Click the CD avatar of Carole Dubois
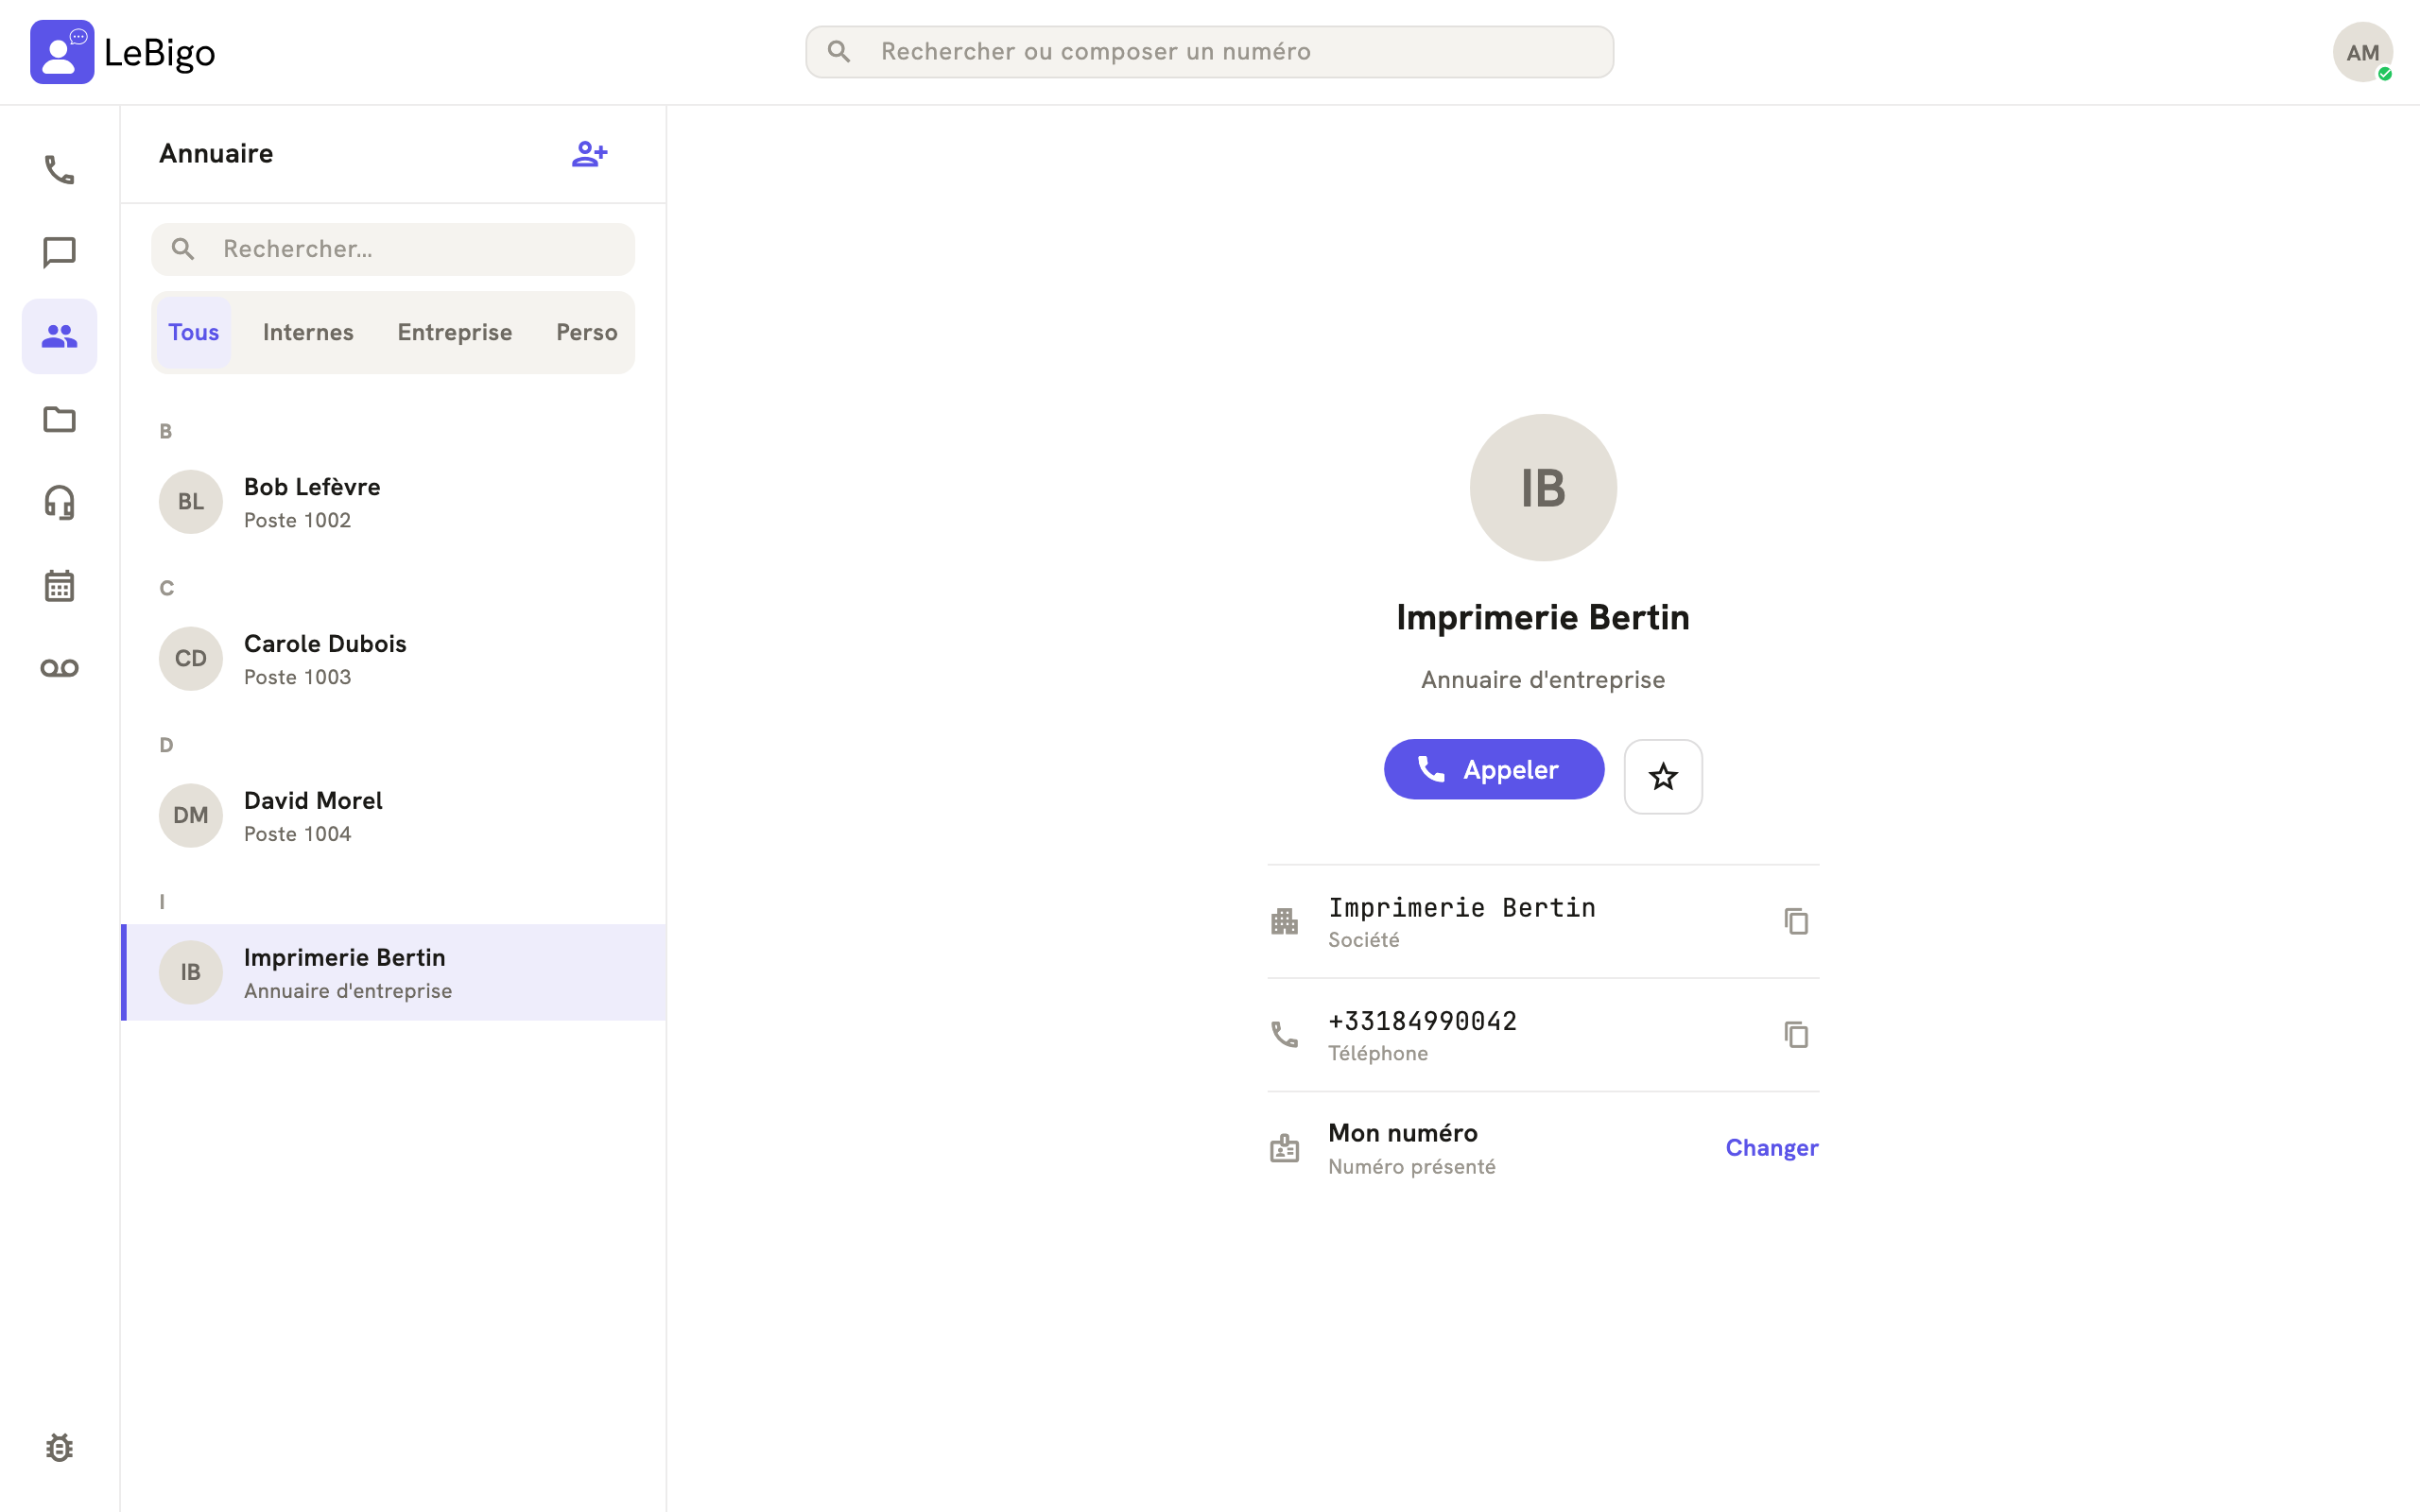 pyautogui.click(x=190, y=659)
